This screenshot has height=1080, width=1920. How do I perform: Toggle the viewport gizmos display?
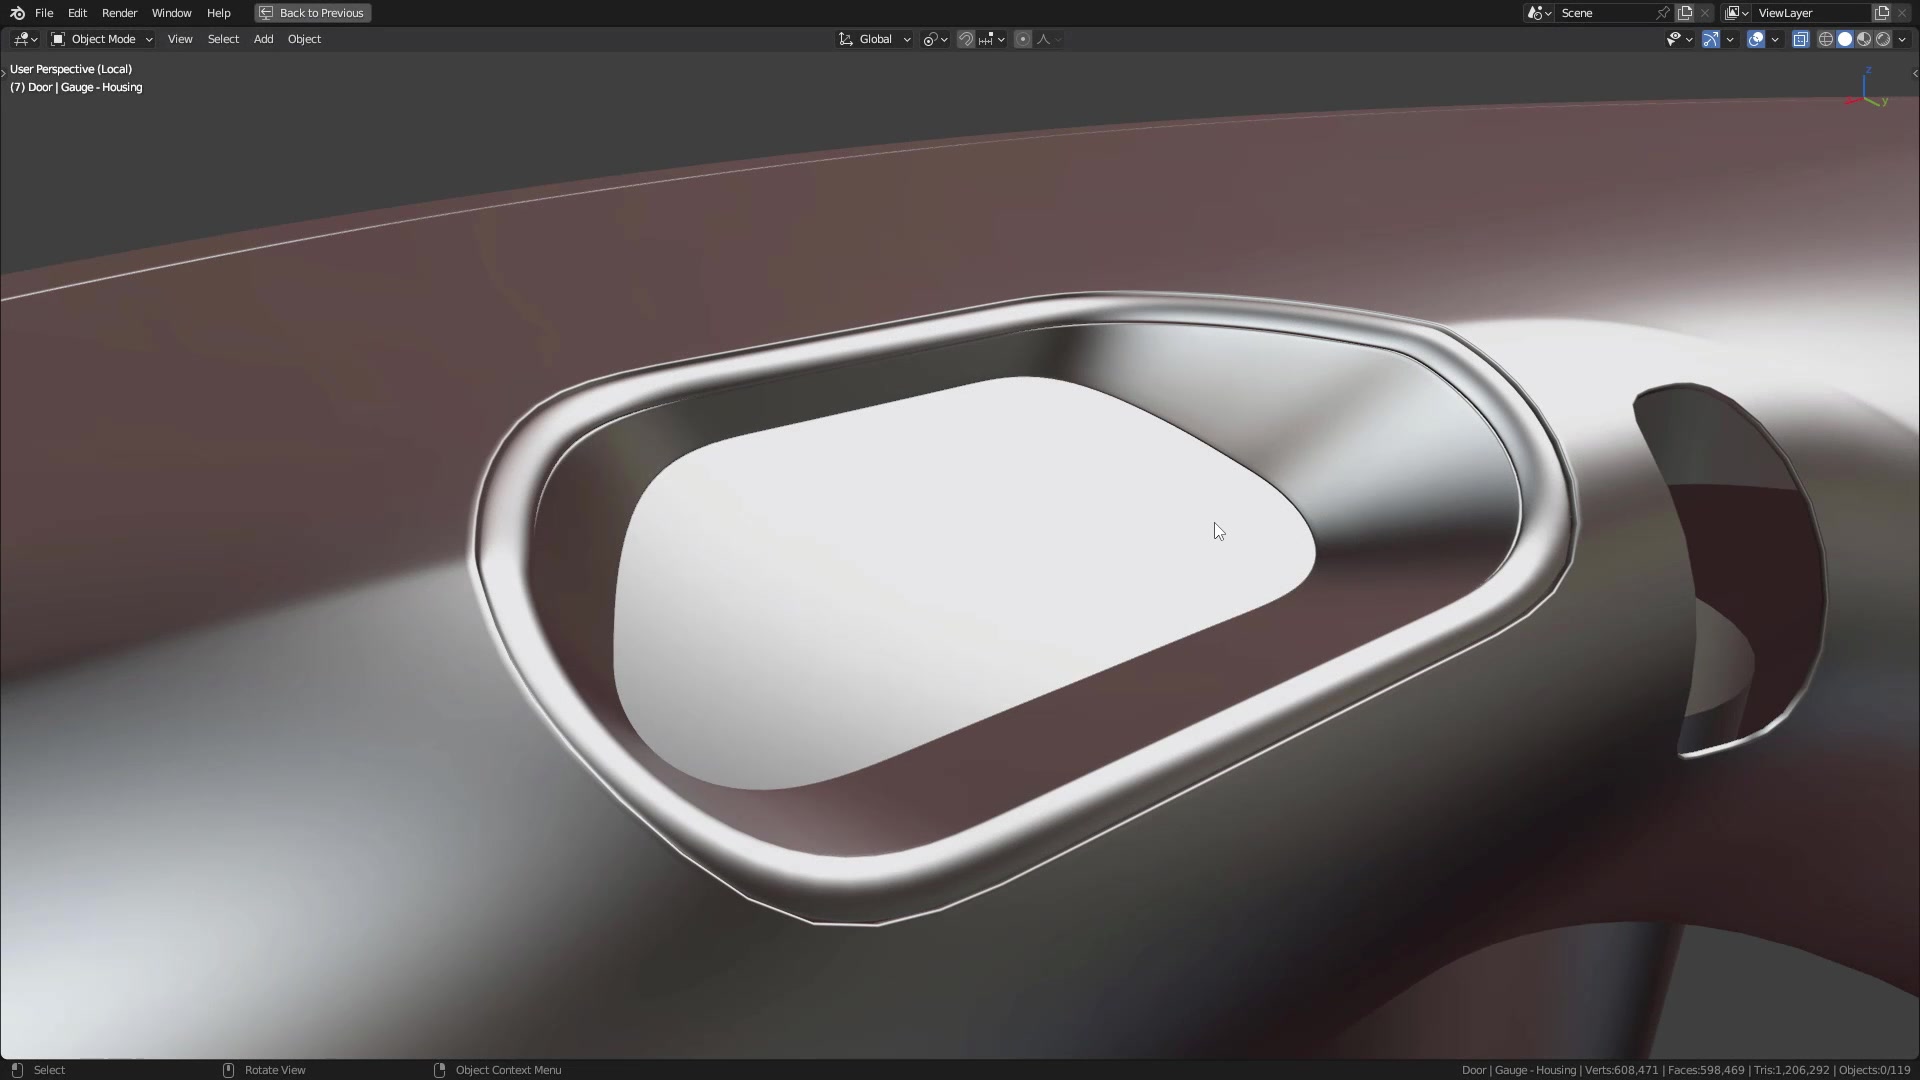1711,39
